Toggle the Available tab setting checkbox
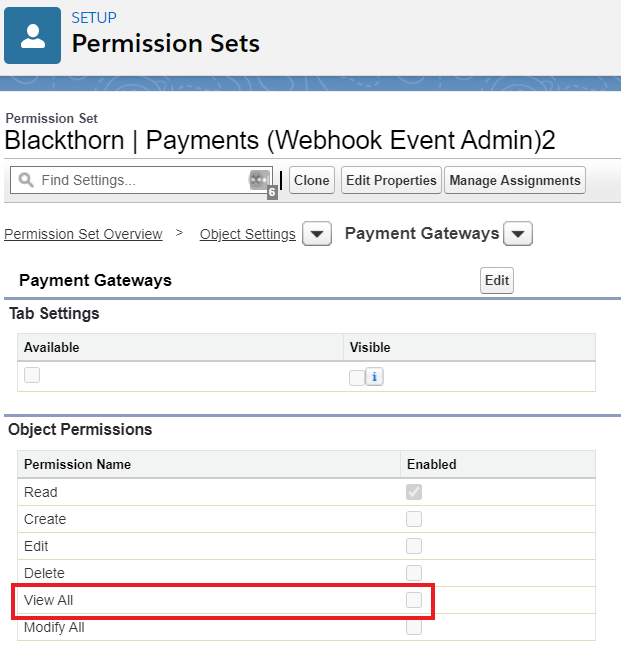Viewport: 621px width, 655px height. coord(32,375)
